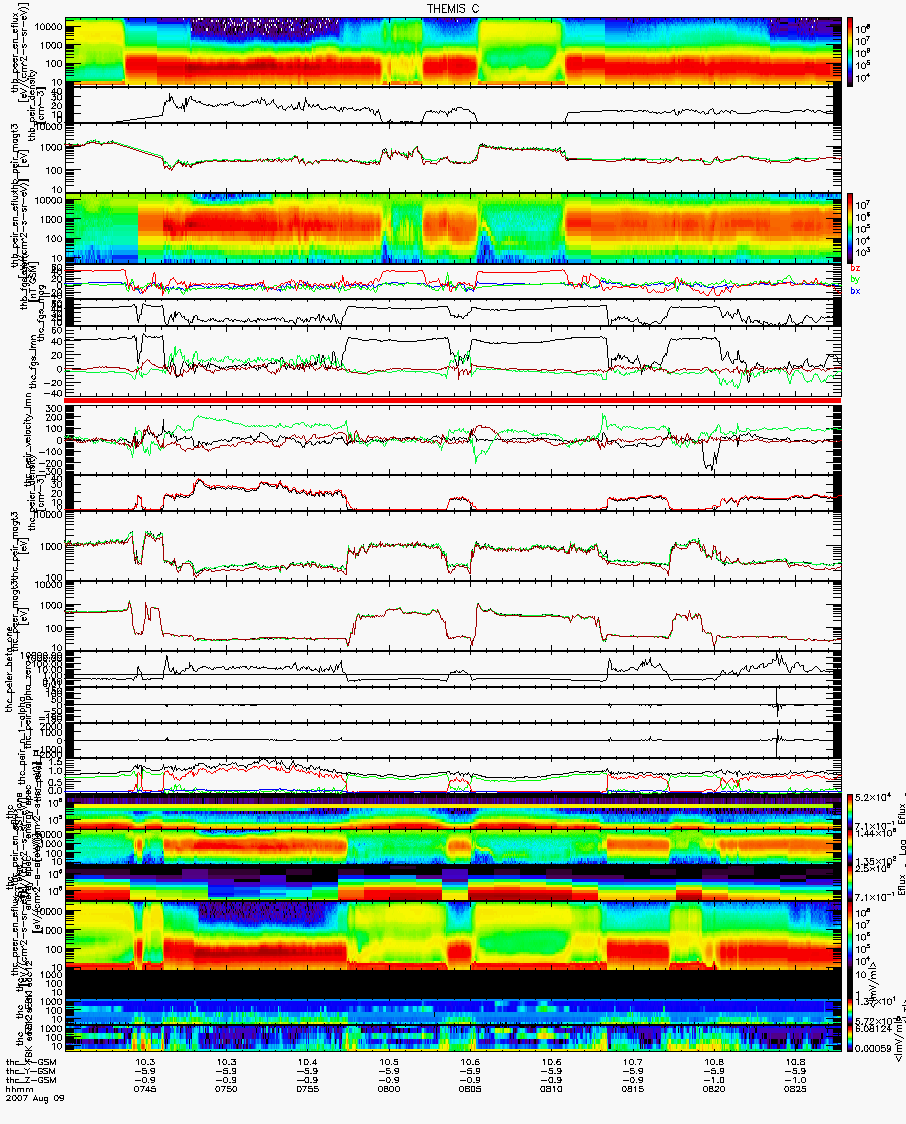Click the color bar labeled 5.2×10^4
This screenshot has height=1124, width=906.
pyautogui.click(x=850, y=811)
